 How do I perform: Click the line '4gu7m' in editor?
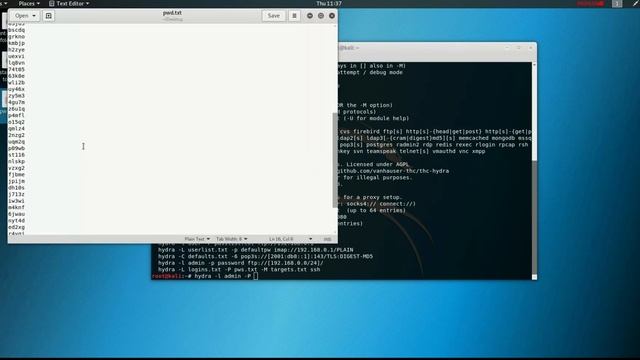(17, 102)
